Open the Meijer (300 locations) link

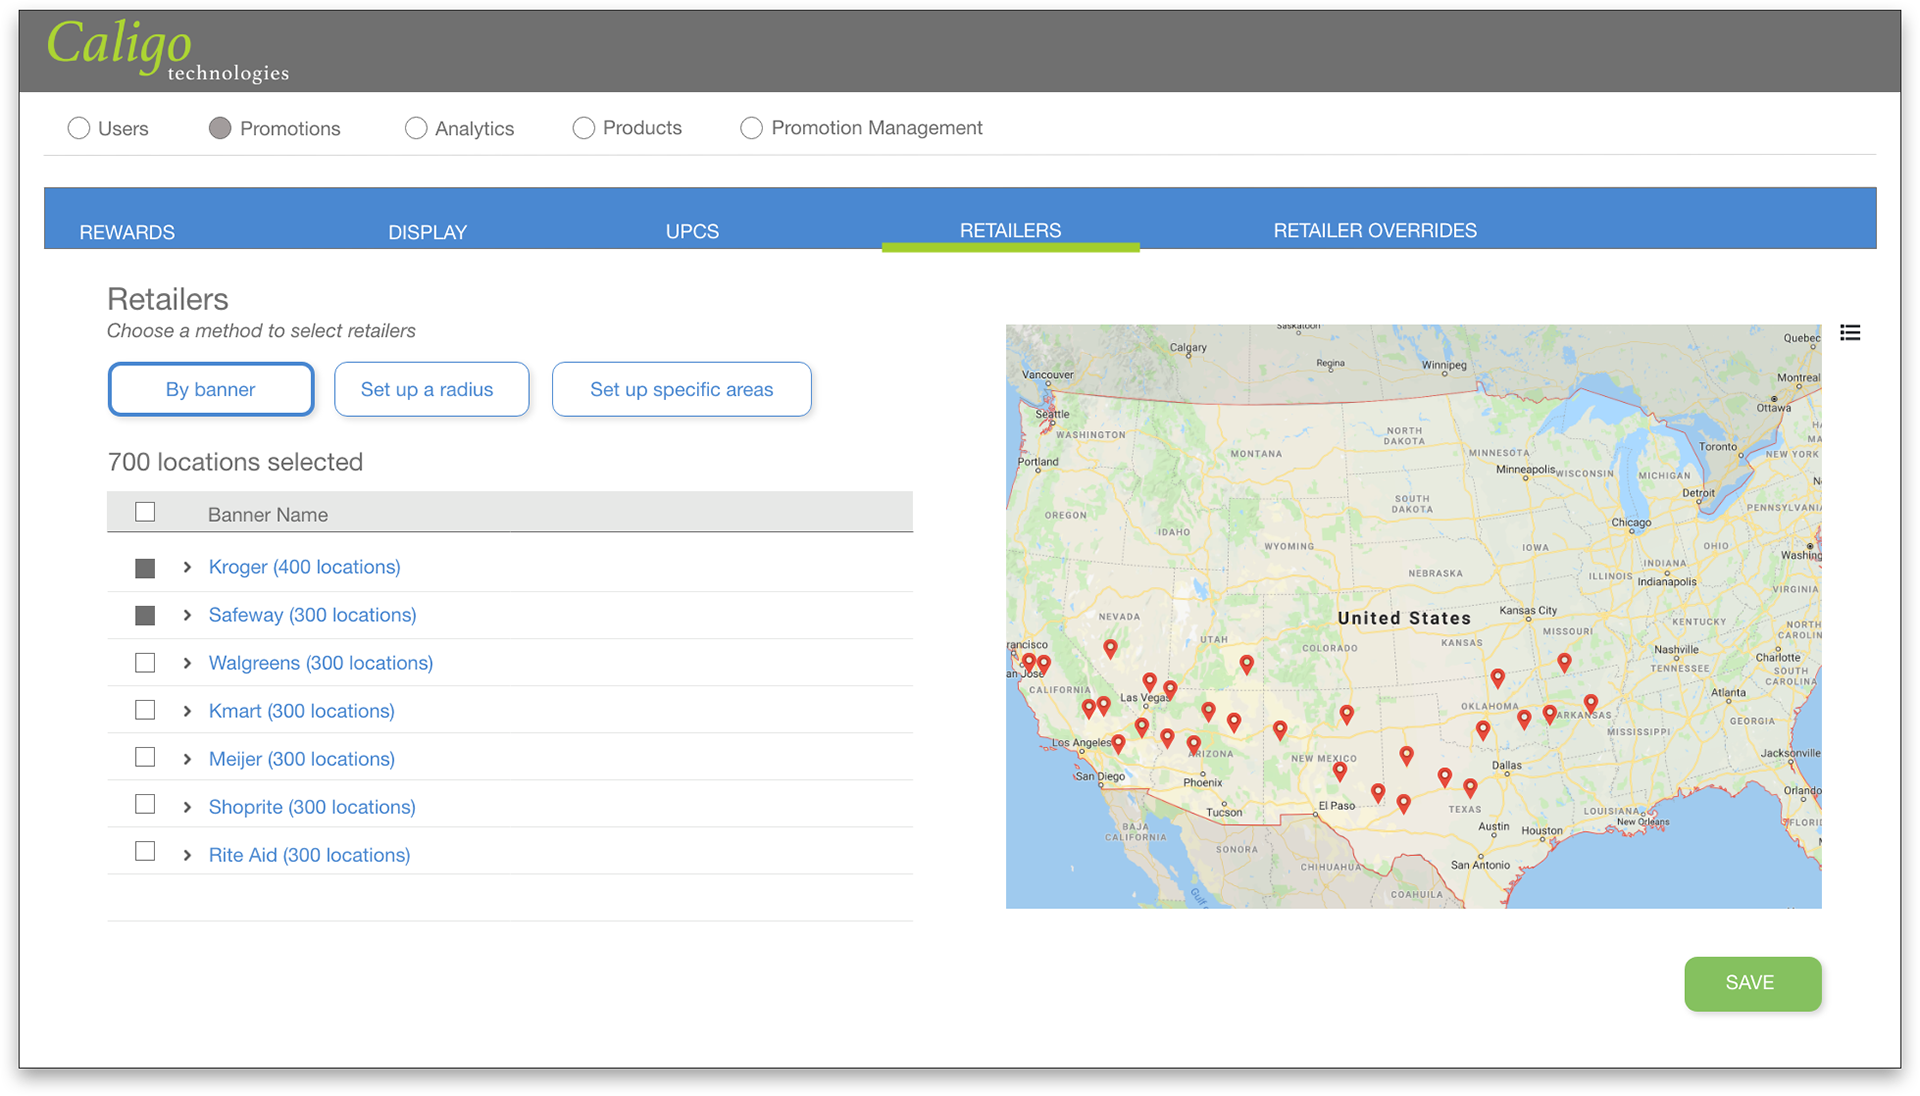pyautogui.click(x=301, y=759)
